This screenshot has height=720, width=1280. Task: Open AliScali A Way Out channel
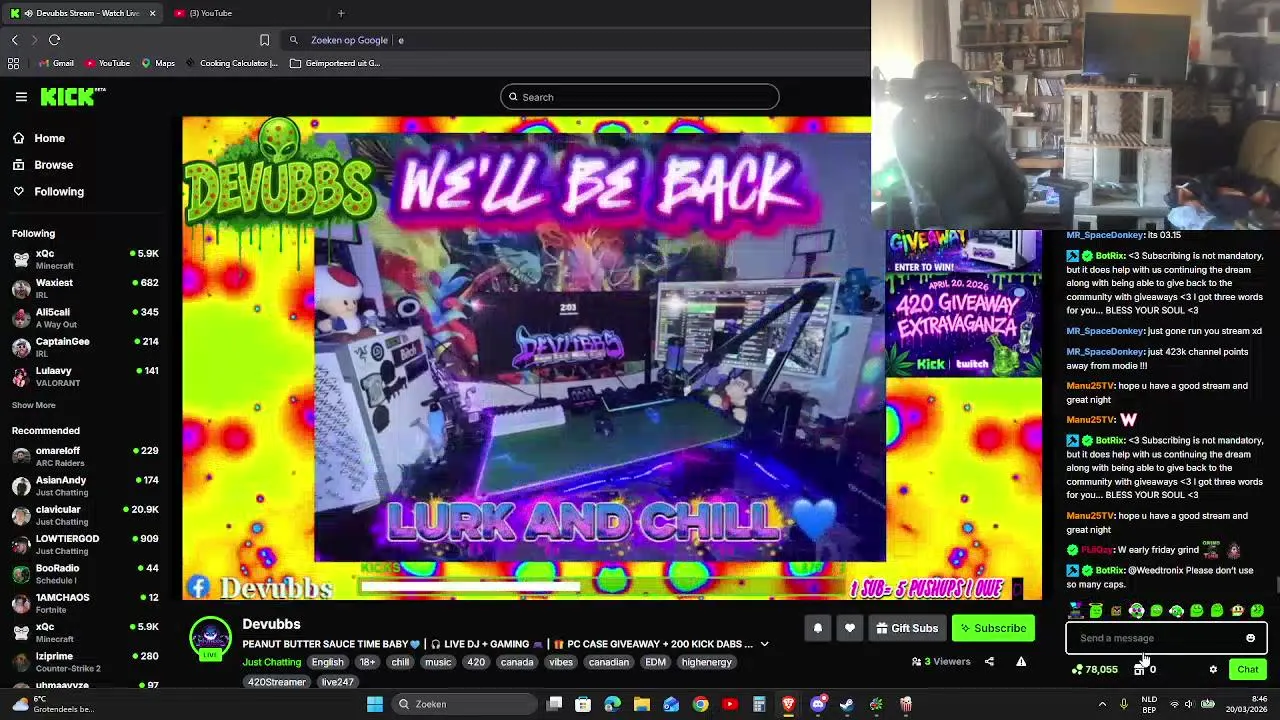point(85,318)
